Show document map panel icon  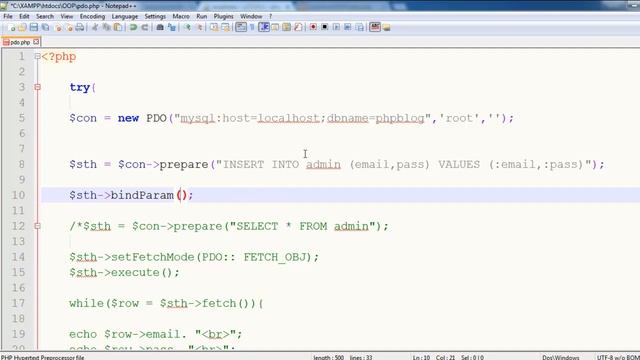(x=287, y=27)
